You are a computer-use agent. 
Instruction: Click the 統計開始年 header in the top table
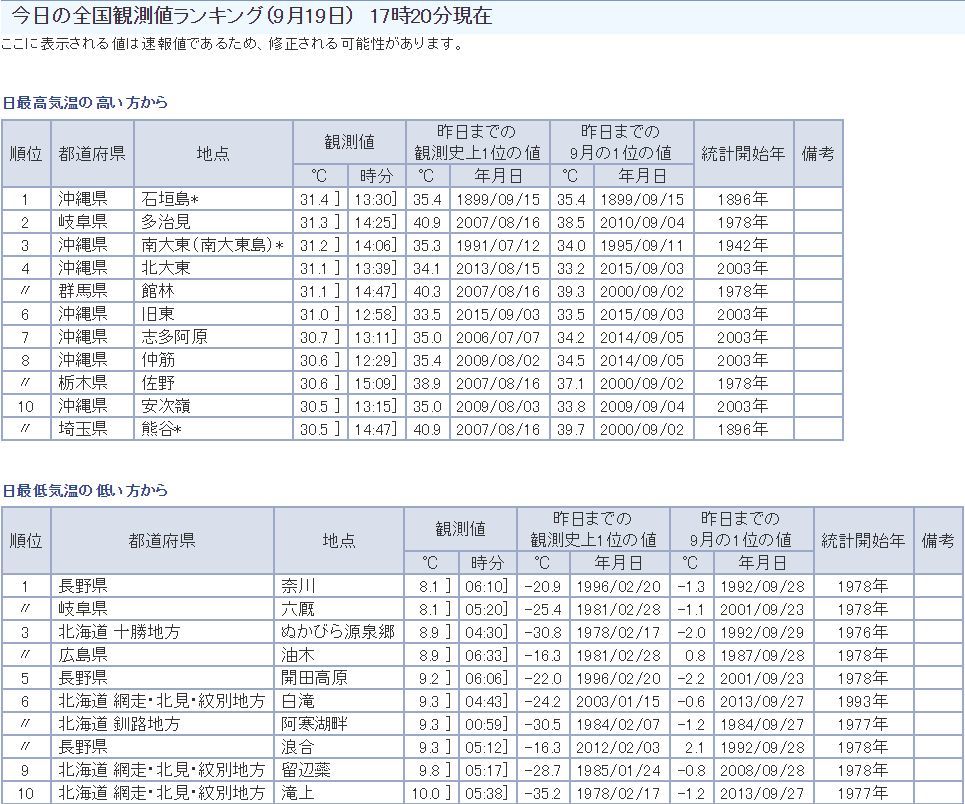[743, 153]
